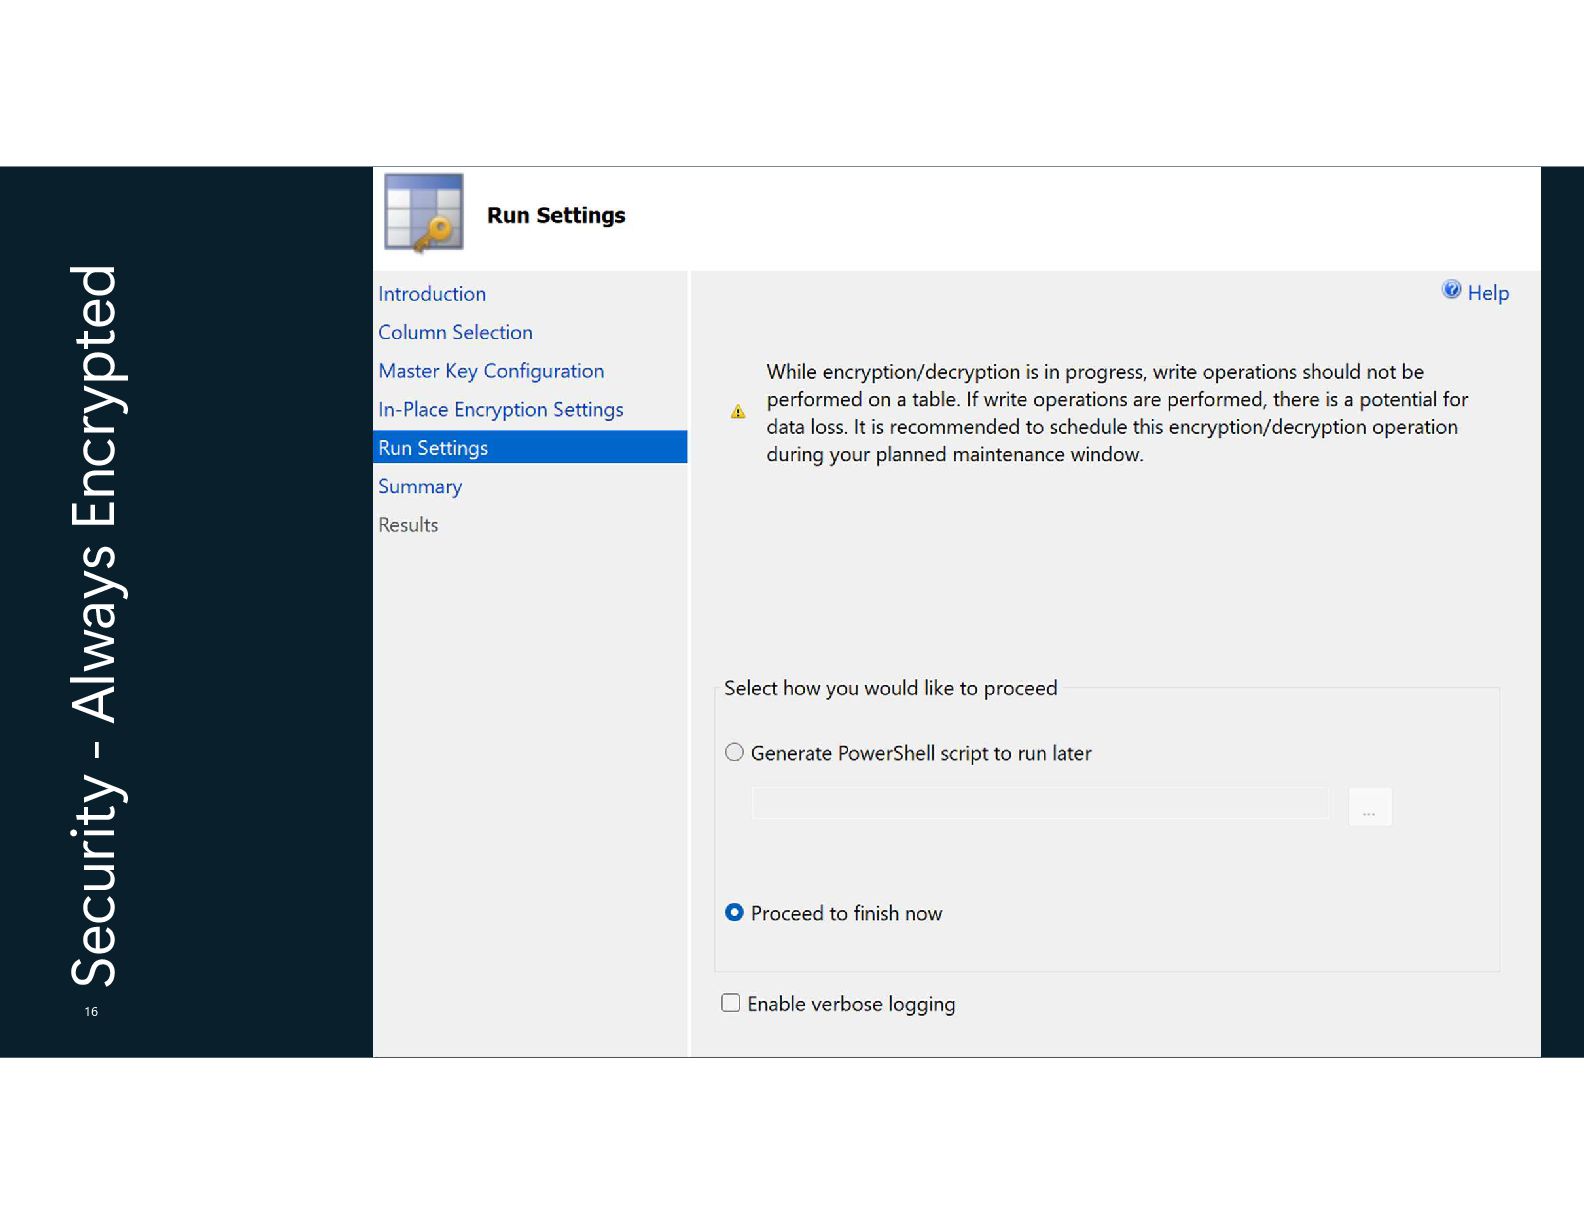Go to the Introduction step
Screen dimensions: 1584x1224
[x=432, y=294]
